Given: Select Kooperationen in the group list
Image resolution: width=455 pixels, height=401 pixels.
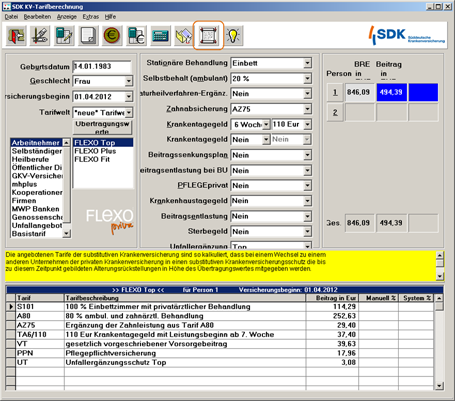Looking at the screenshot, I should (x=36, y=192).
